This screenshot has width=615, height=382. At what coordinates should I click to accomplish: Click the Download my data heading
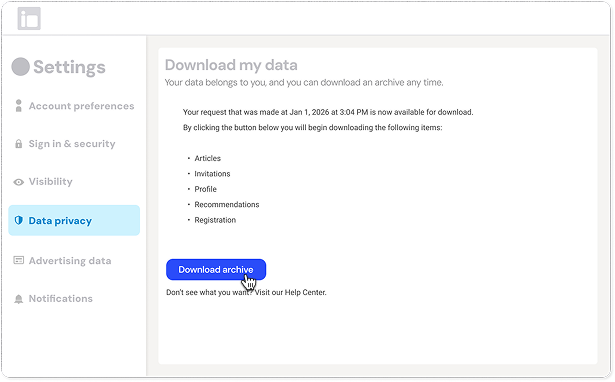231,65
